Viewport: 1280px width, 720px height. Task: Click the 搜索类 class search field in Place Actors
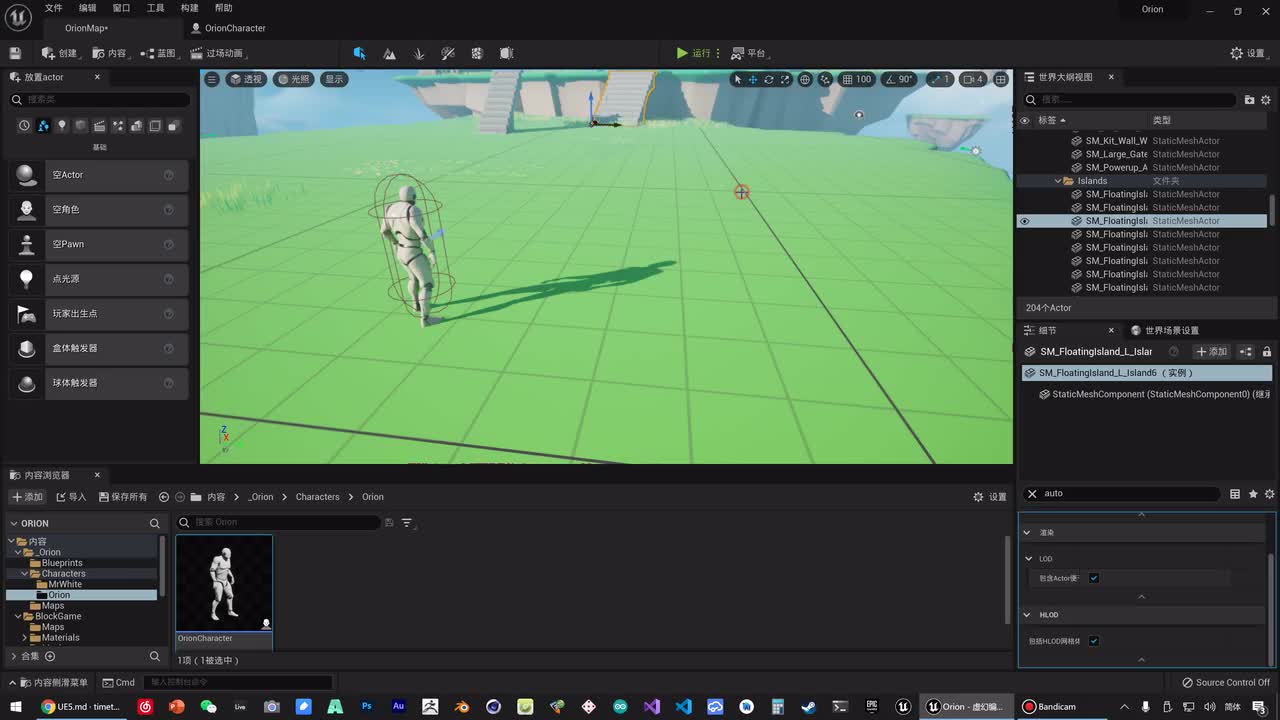point(99,99)
